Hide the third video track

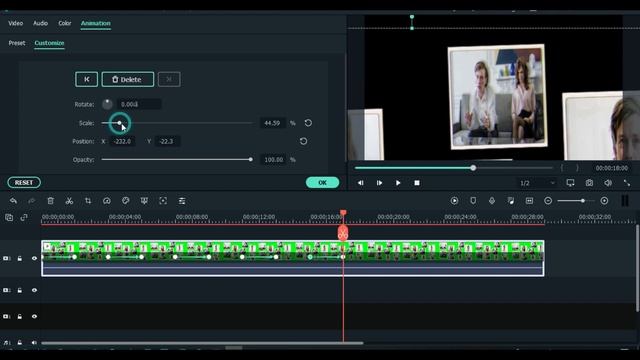34,316
